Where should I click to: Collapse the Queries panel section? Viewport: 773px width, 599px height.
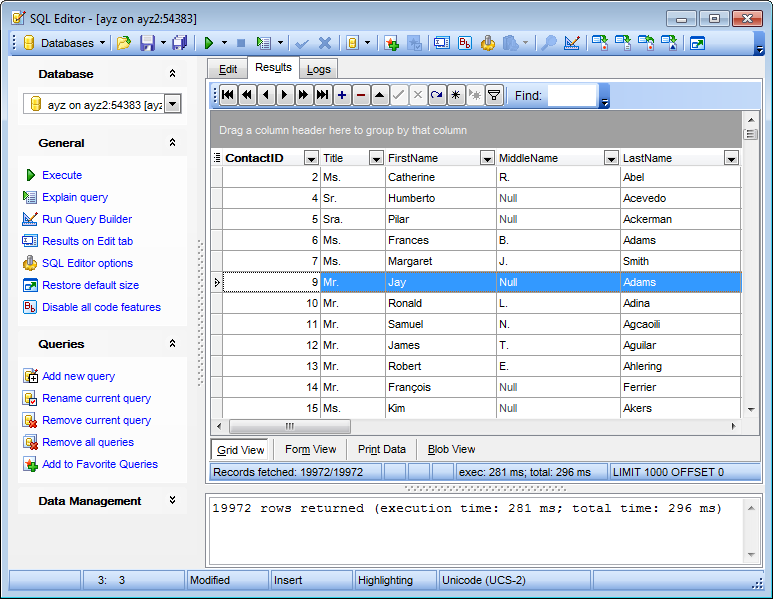point(173,343)
